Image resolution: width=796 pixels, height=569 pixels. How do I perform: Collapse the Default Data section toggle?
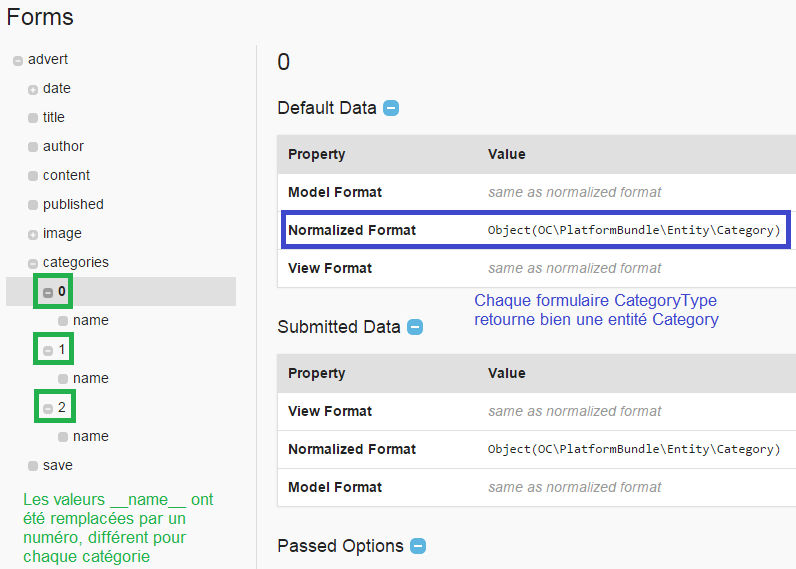point(391,108)
